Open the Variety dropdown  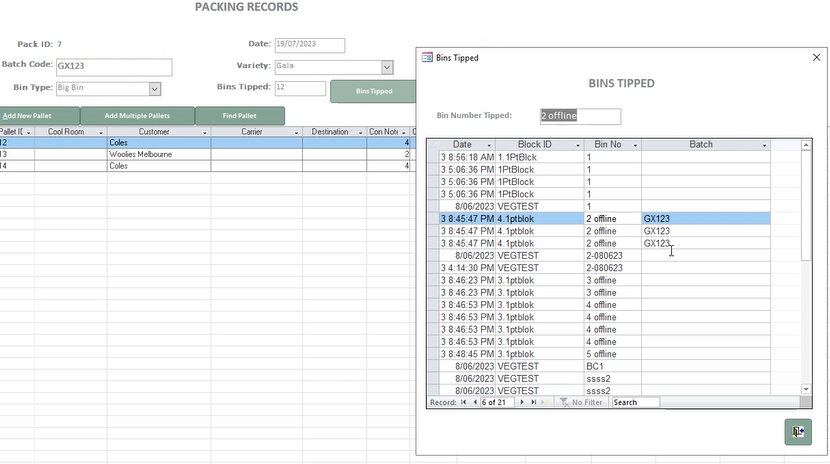click(x=386, y=67)
